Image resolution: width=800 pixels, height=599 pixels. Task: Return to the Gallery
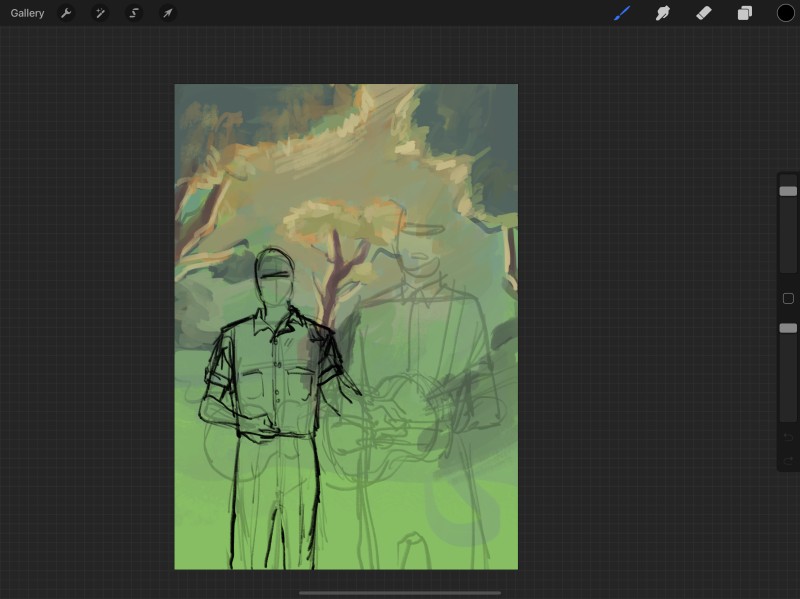(x=27, y=13)
